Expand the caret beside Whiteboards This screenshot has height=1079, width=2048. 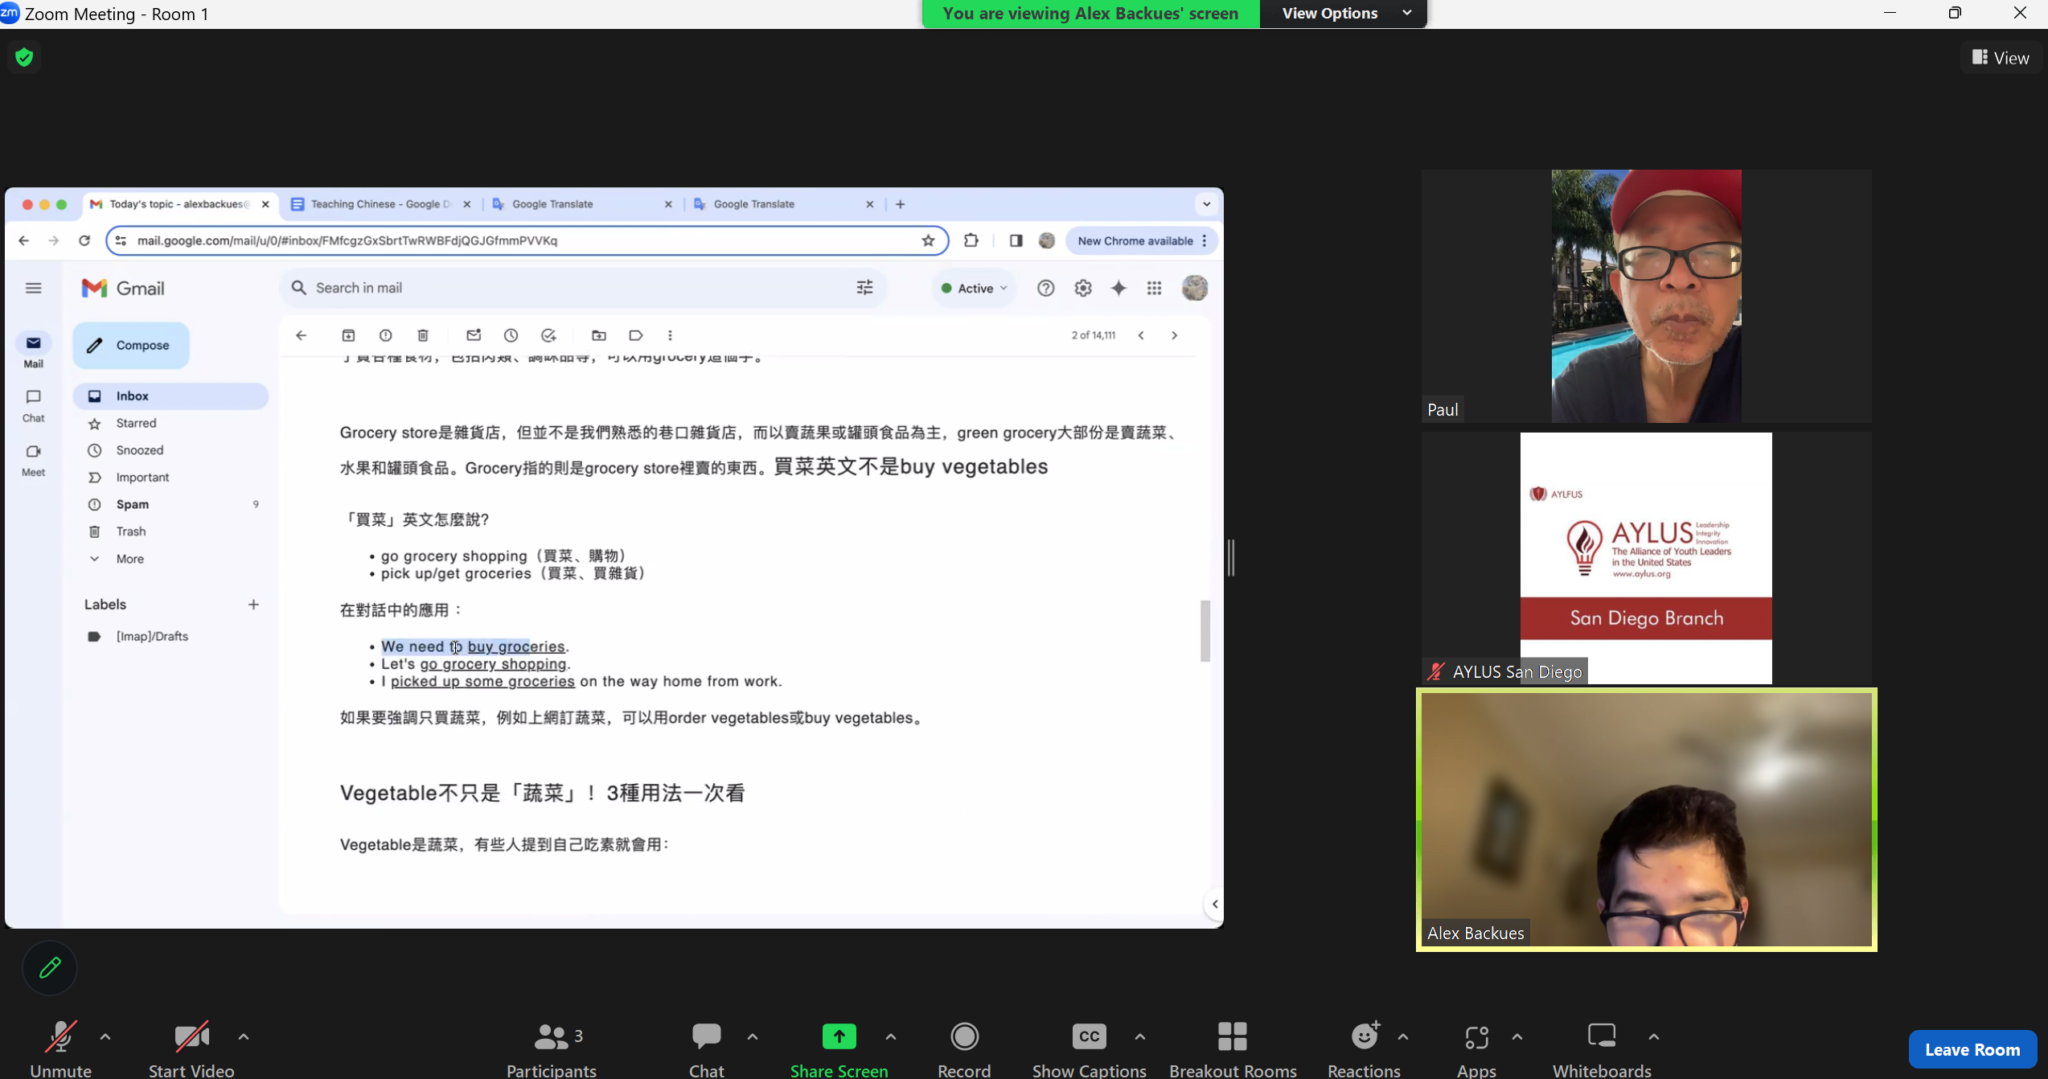coord(1653,1037)
